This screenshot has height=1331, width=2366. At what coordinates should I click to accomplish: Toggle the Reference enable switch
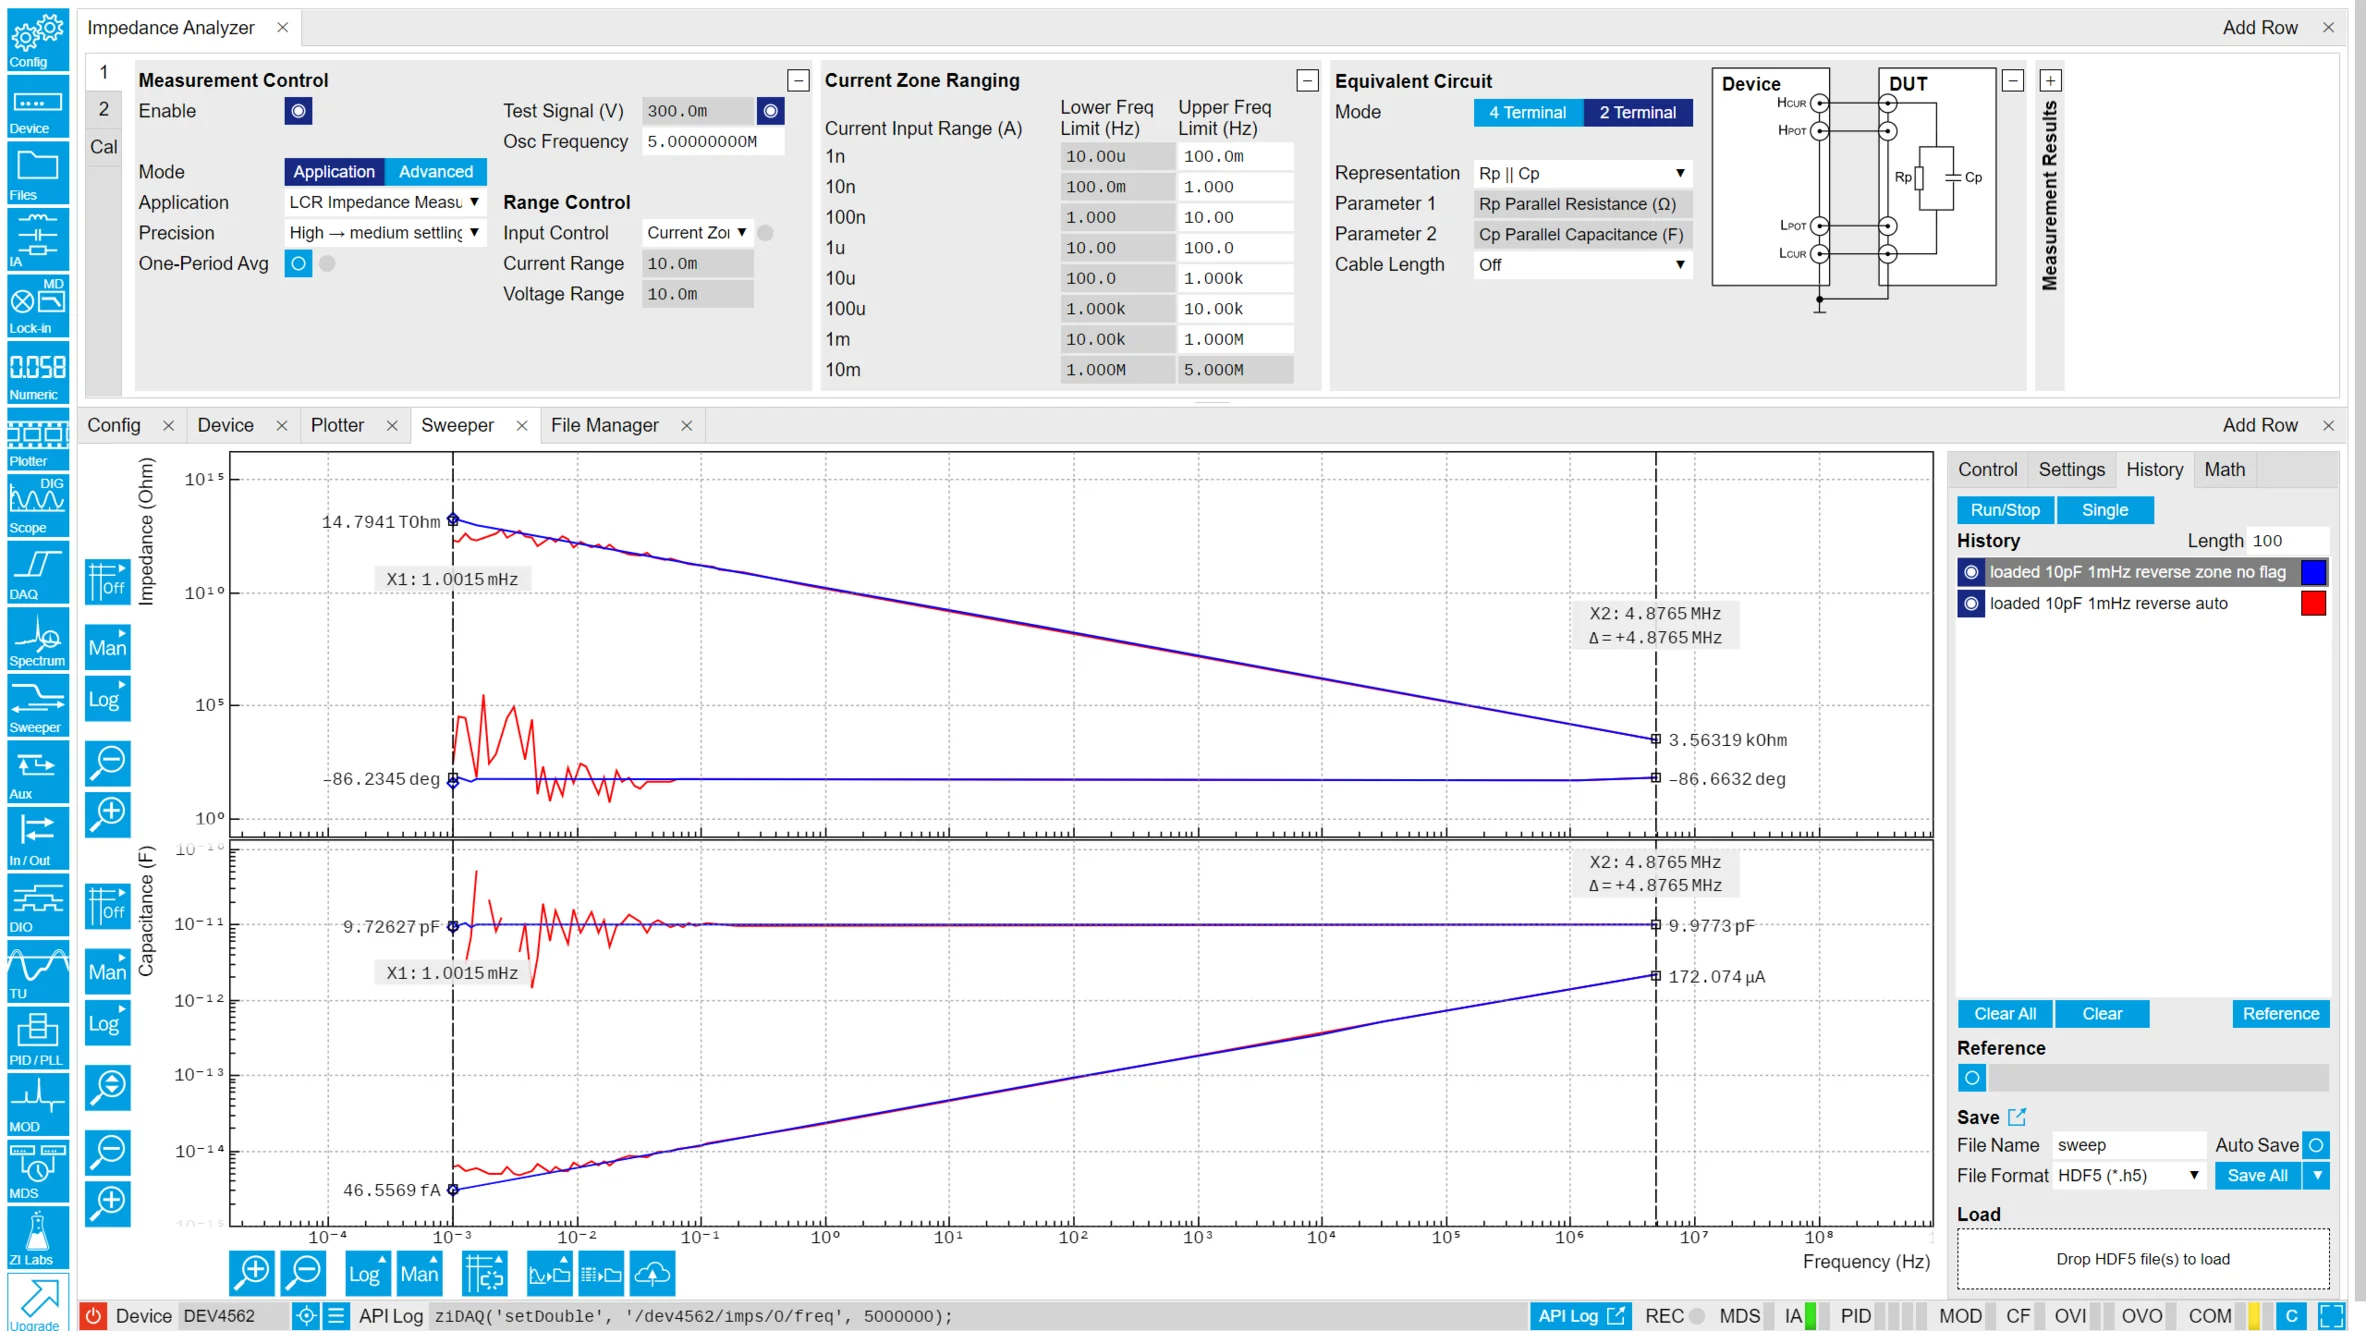click(x=1971, y=1078)
